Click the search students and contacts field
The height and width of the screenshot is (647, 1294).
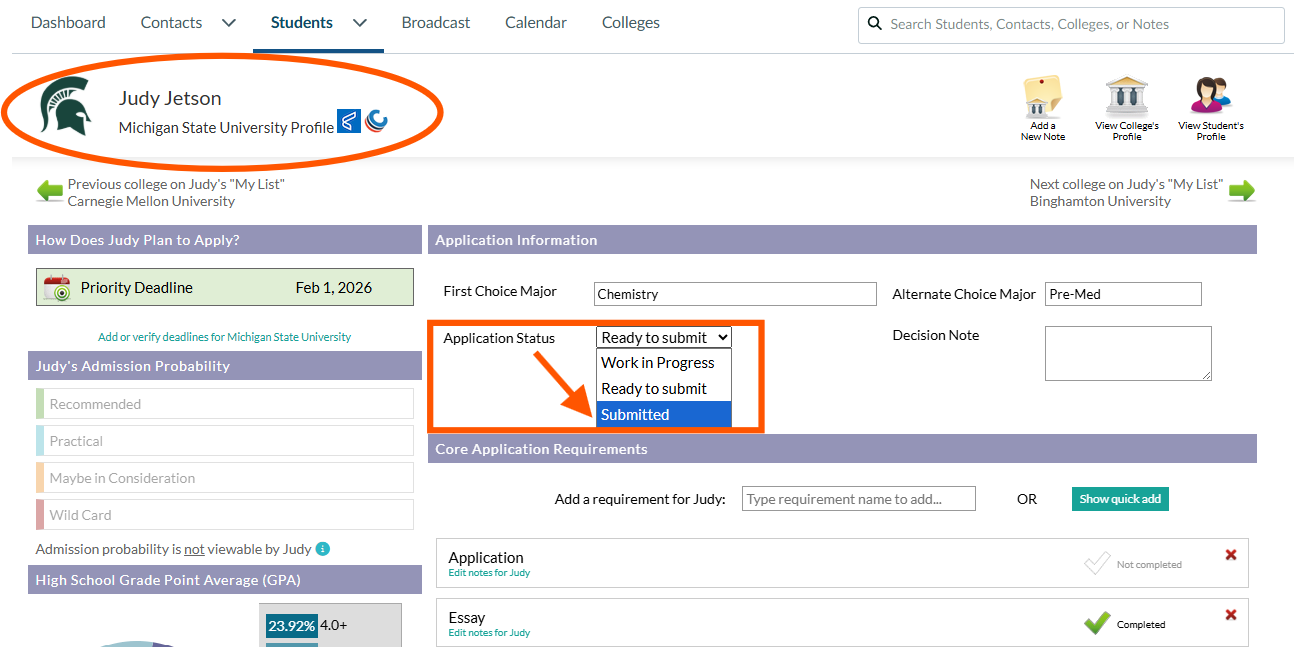click(1071, 25)
